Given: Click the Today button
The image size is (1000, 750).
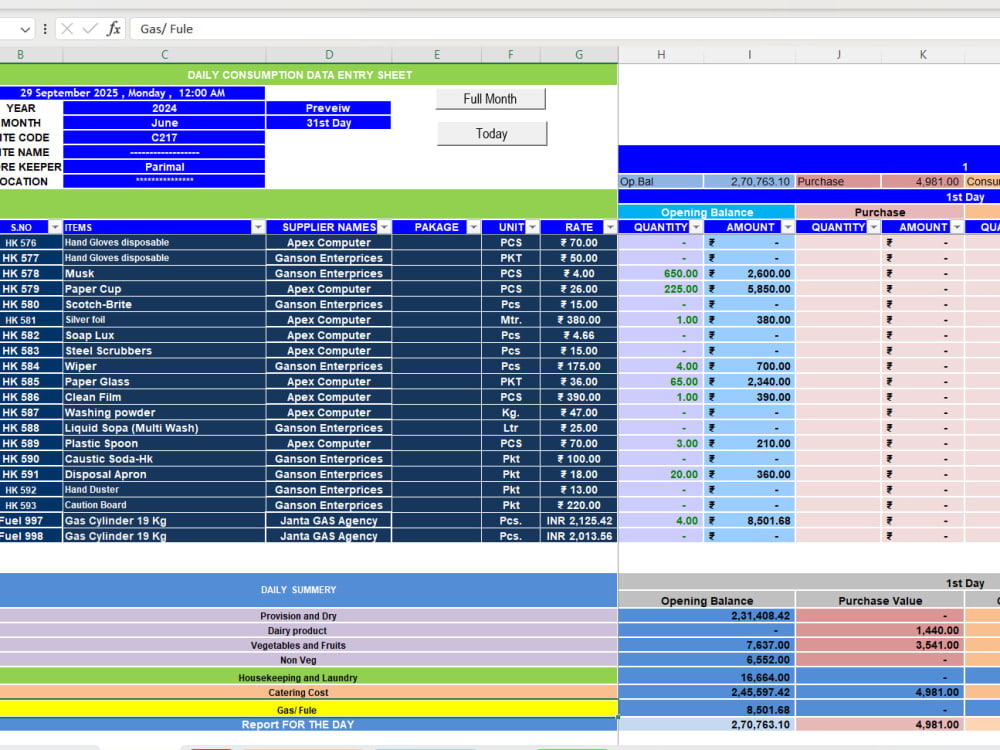Looking at the screenshot, I should 492,134.
